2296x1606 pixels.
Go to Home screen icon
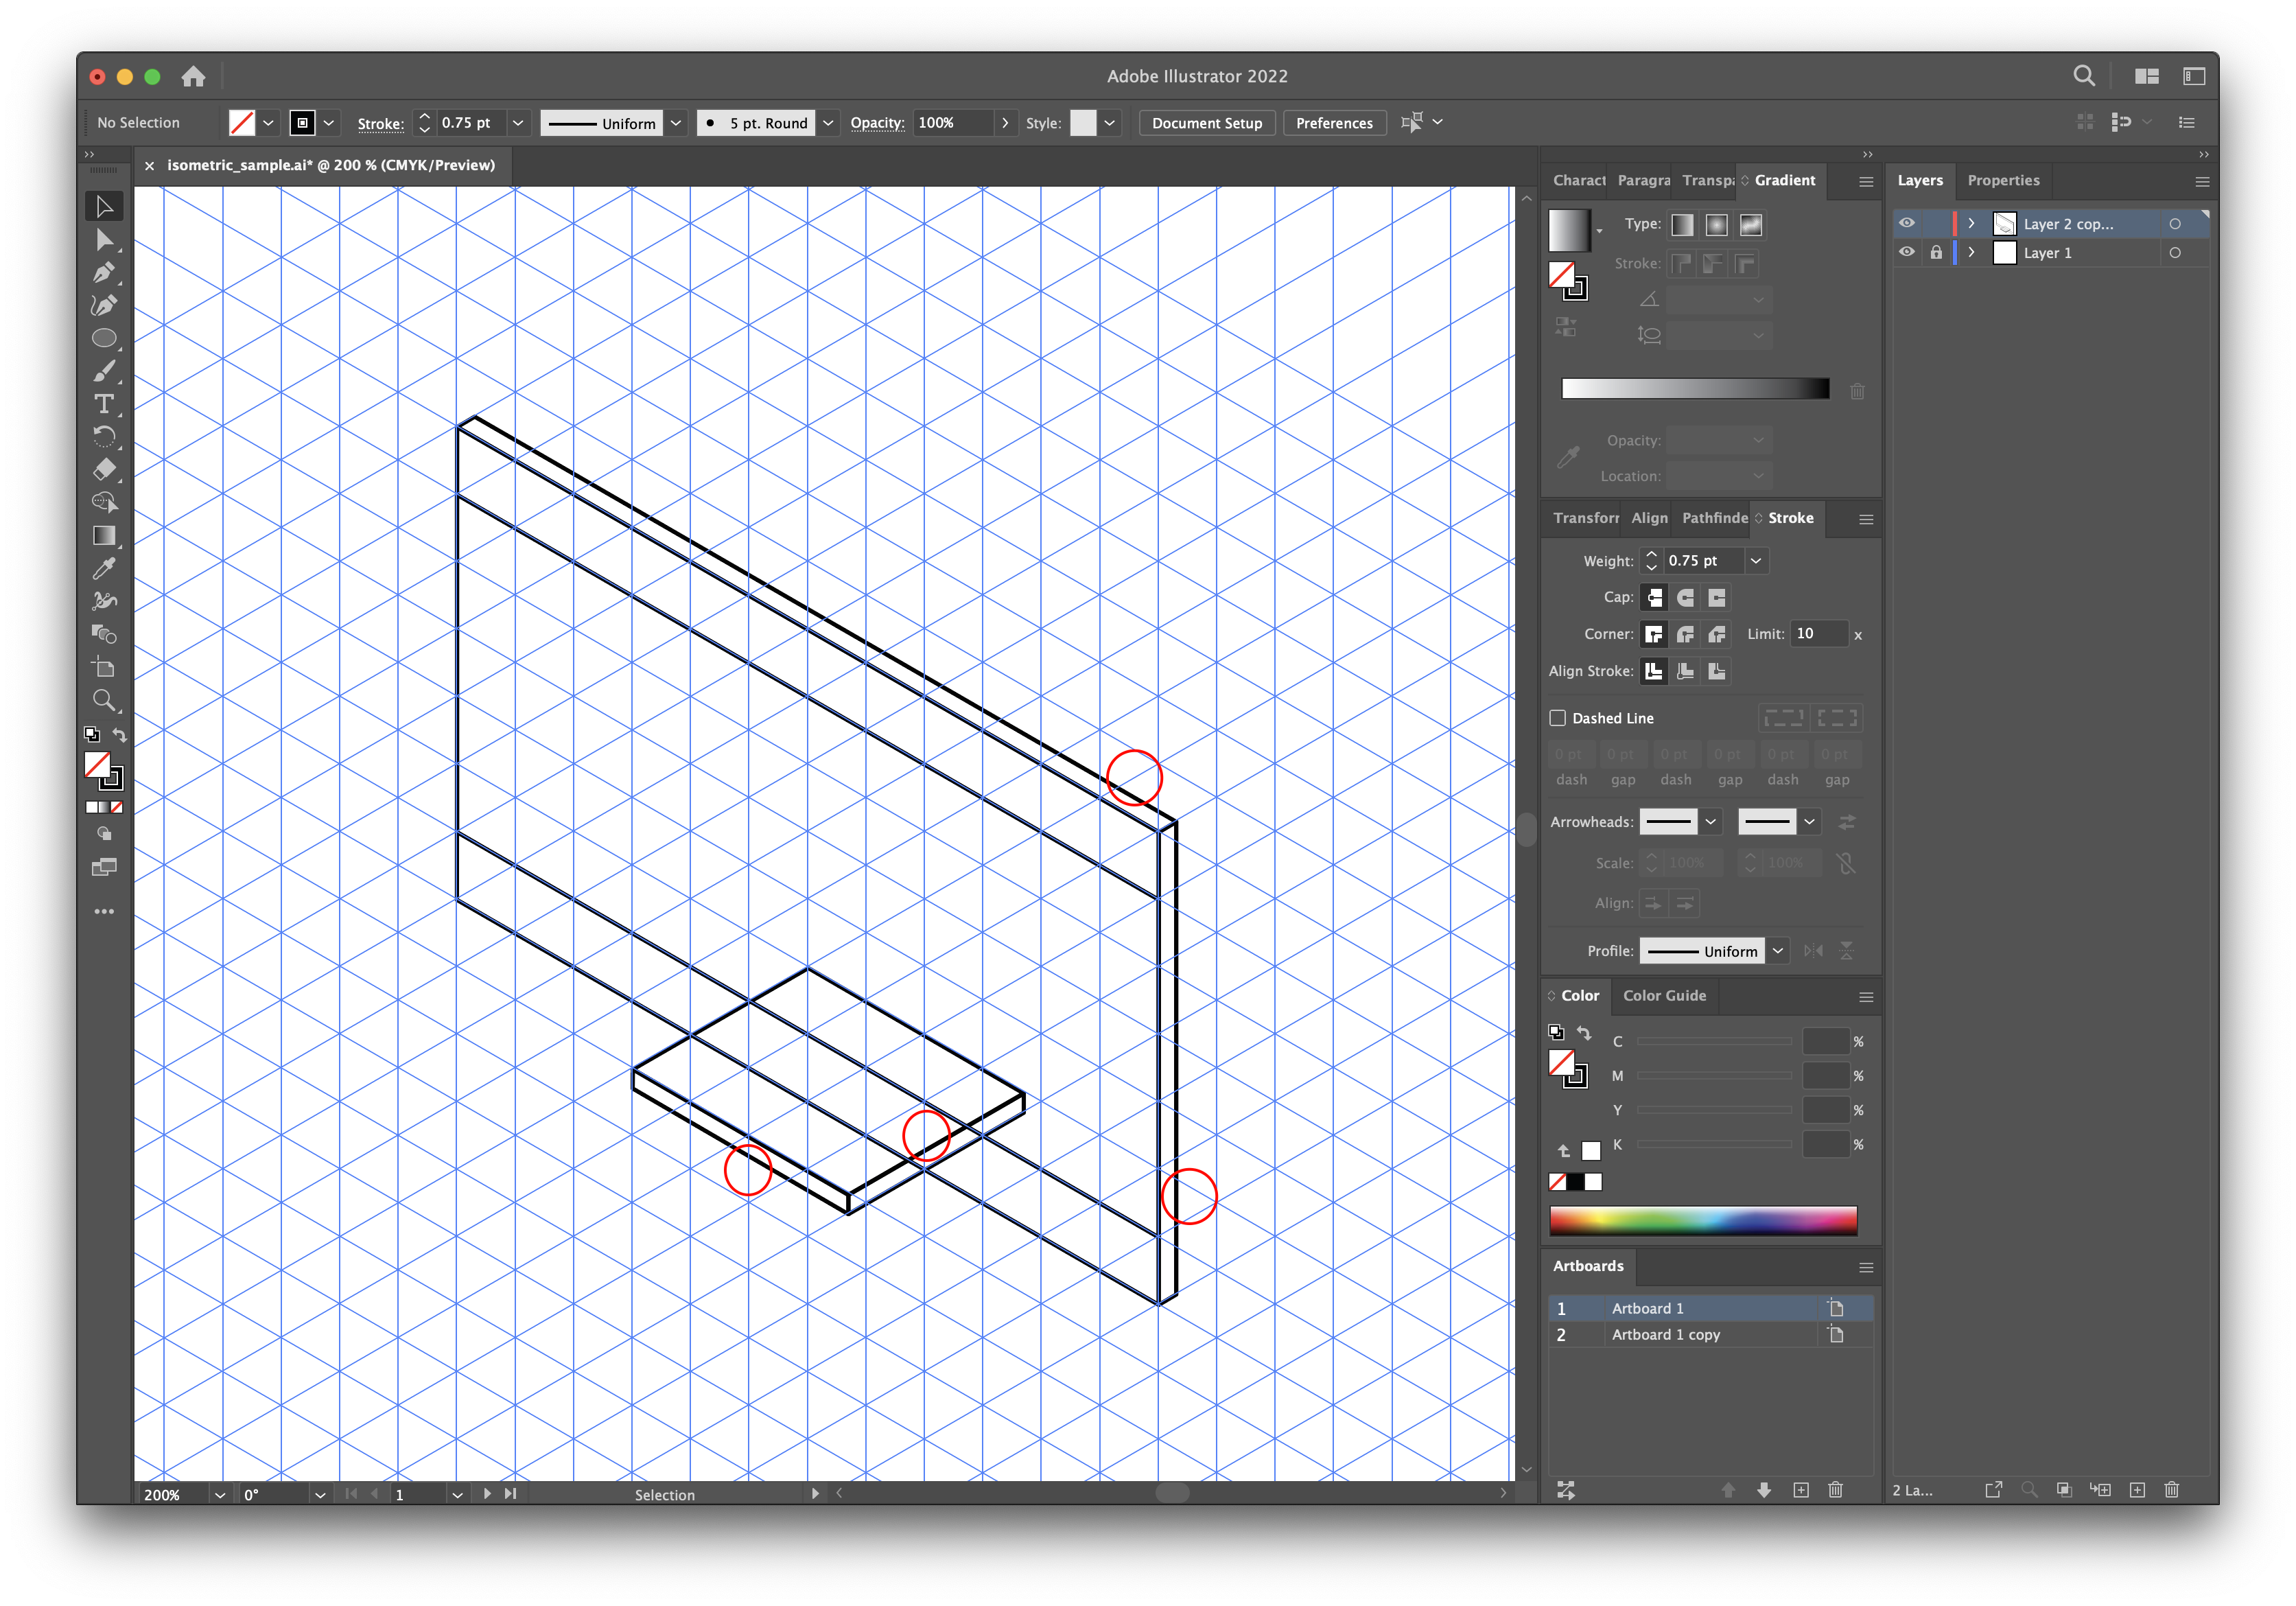193,76
